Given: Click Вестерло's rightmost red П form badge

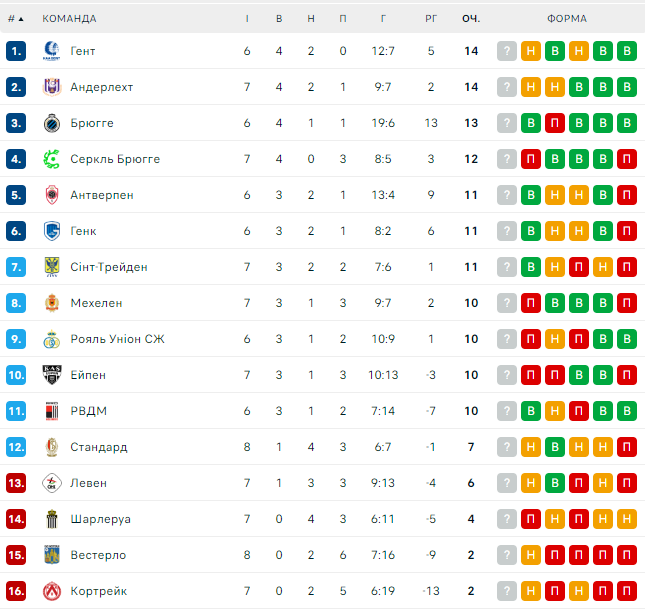Looking at the screenshot, I should (x=627, y=555).
